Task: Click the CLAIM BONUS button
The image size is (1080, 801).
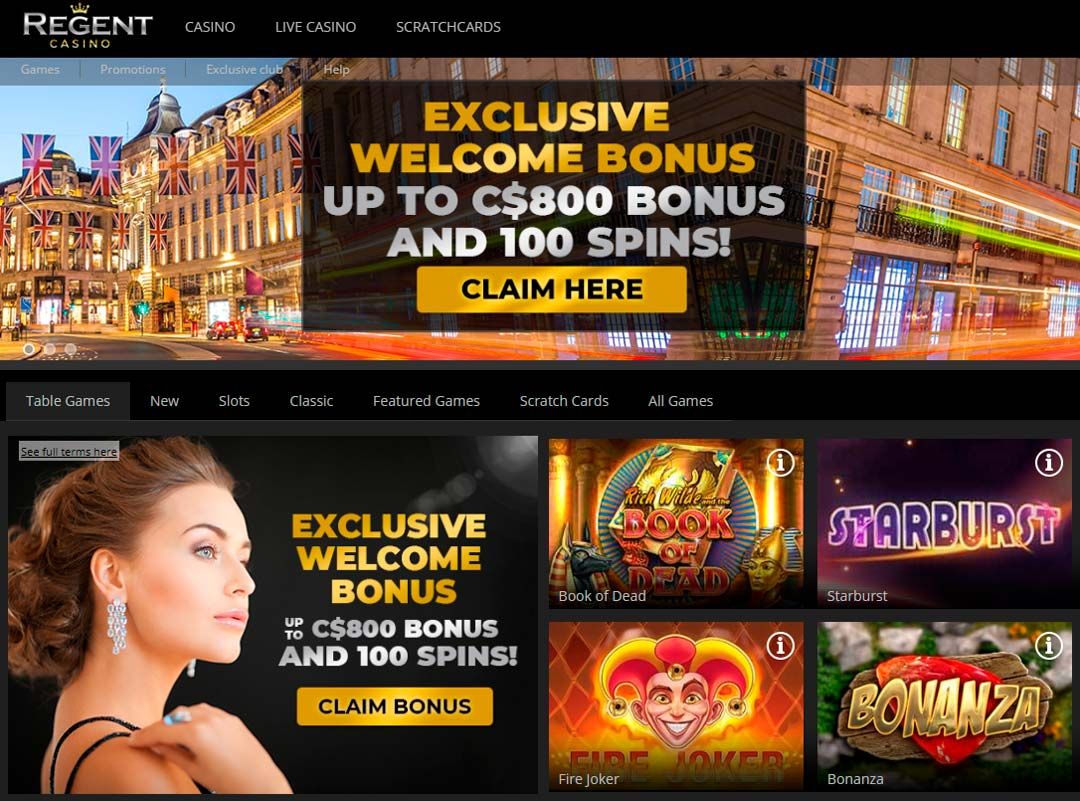Action: click(395, 706)
